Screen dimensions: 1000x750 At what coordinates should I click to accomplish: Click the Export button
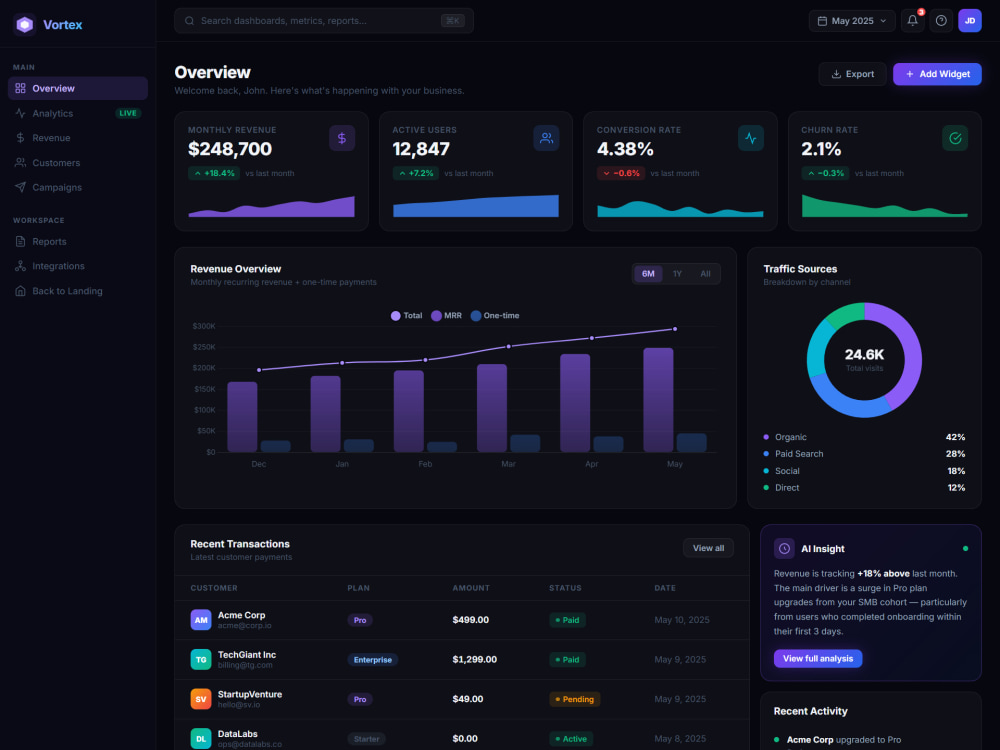853,74
